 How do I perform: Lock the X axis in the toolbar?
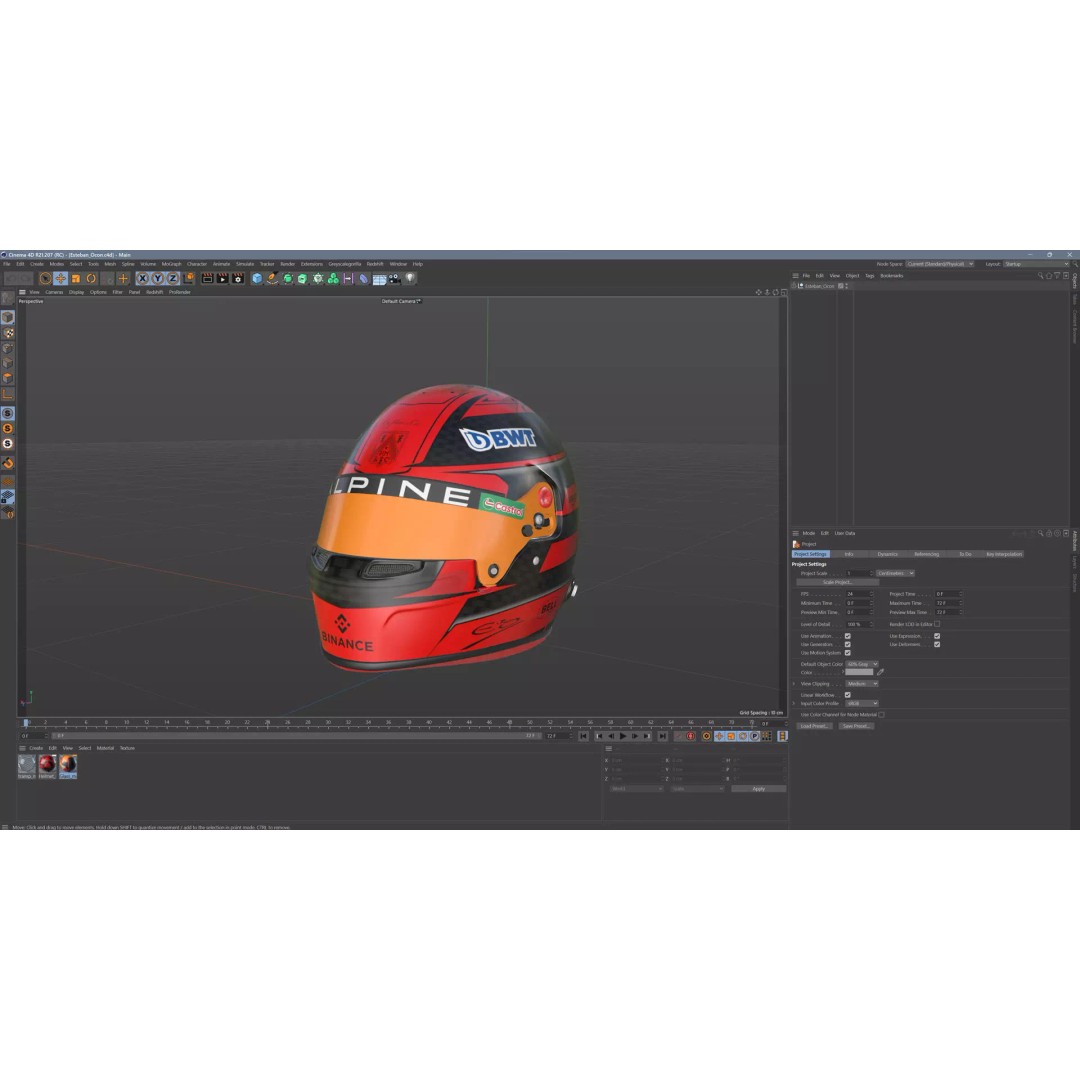142,279
